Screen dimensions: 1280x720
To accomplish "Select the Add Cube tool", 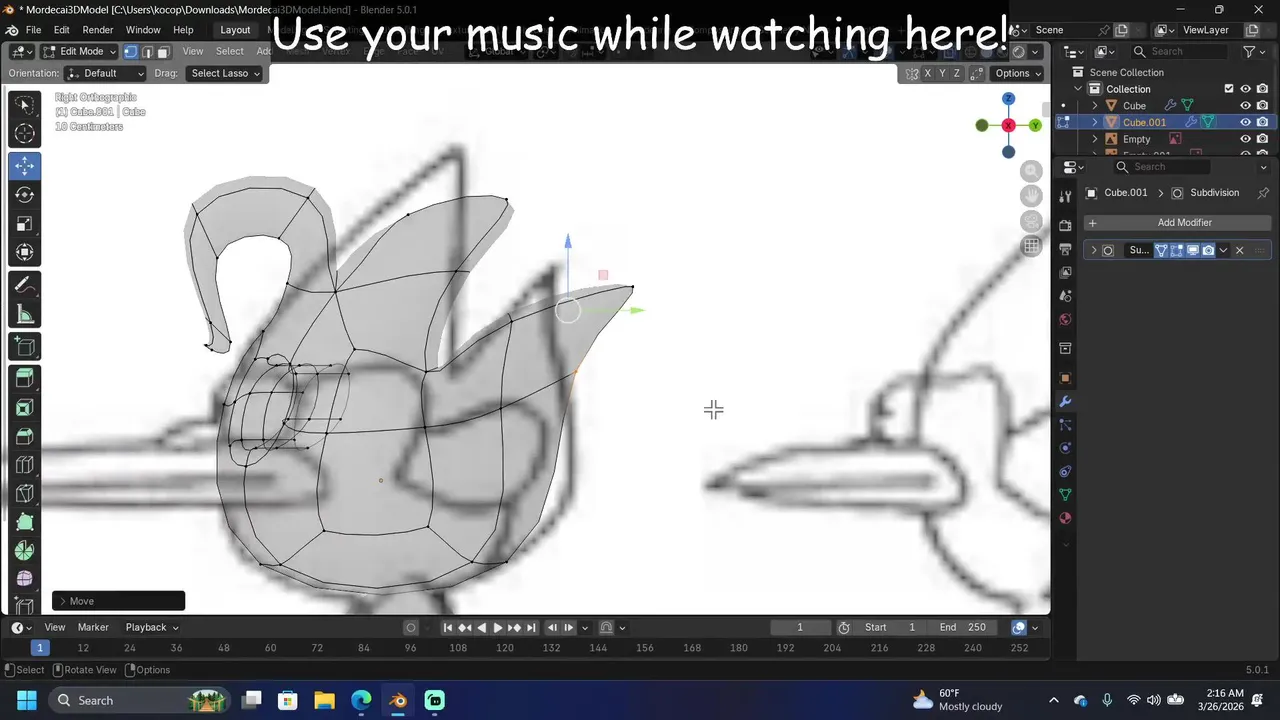I will (x=25, y=346).
